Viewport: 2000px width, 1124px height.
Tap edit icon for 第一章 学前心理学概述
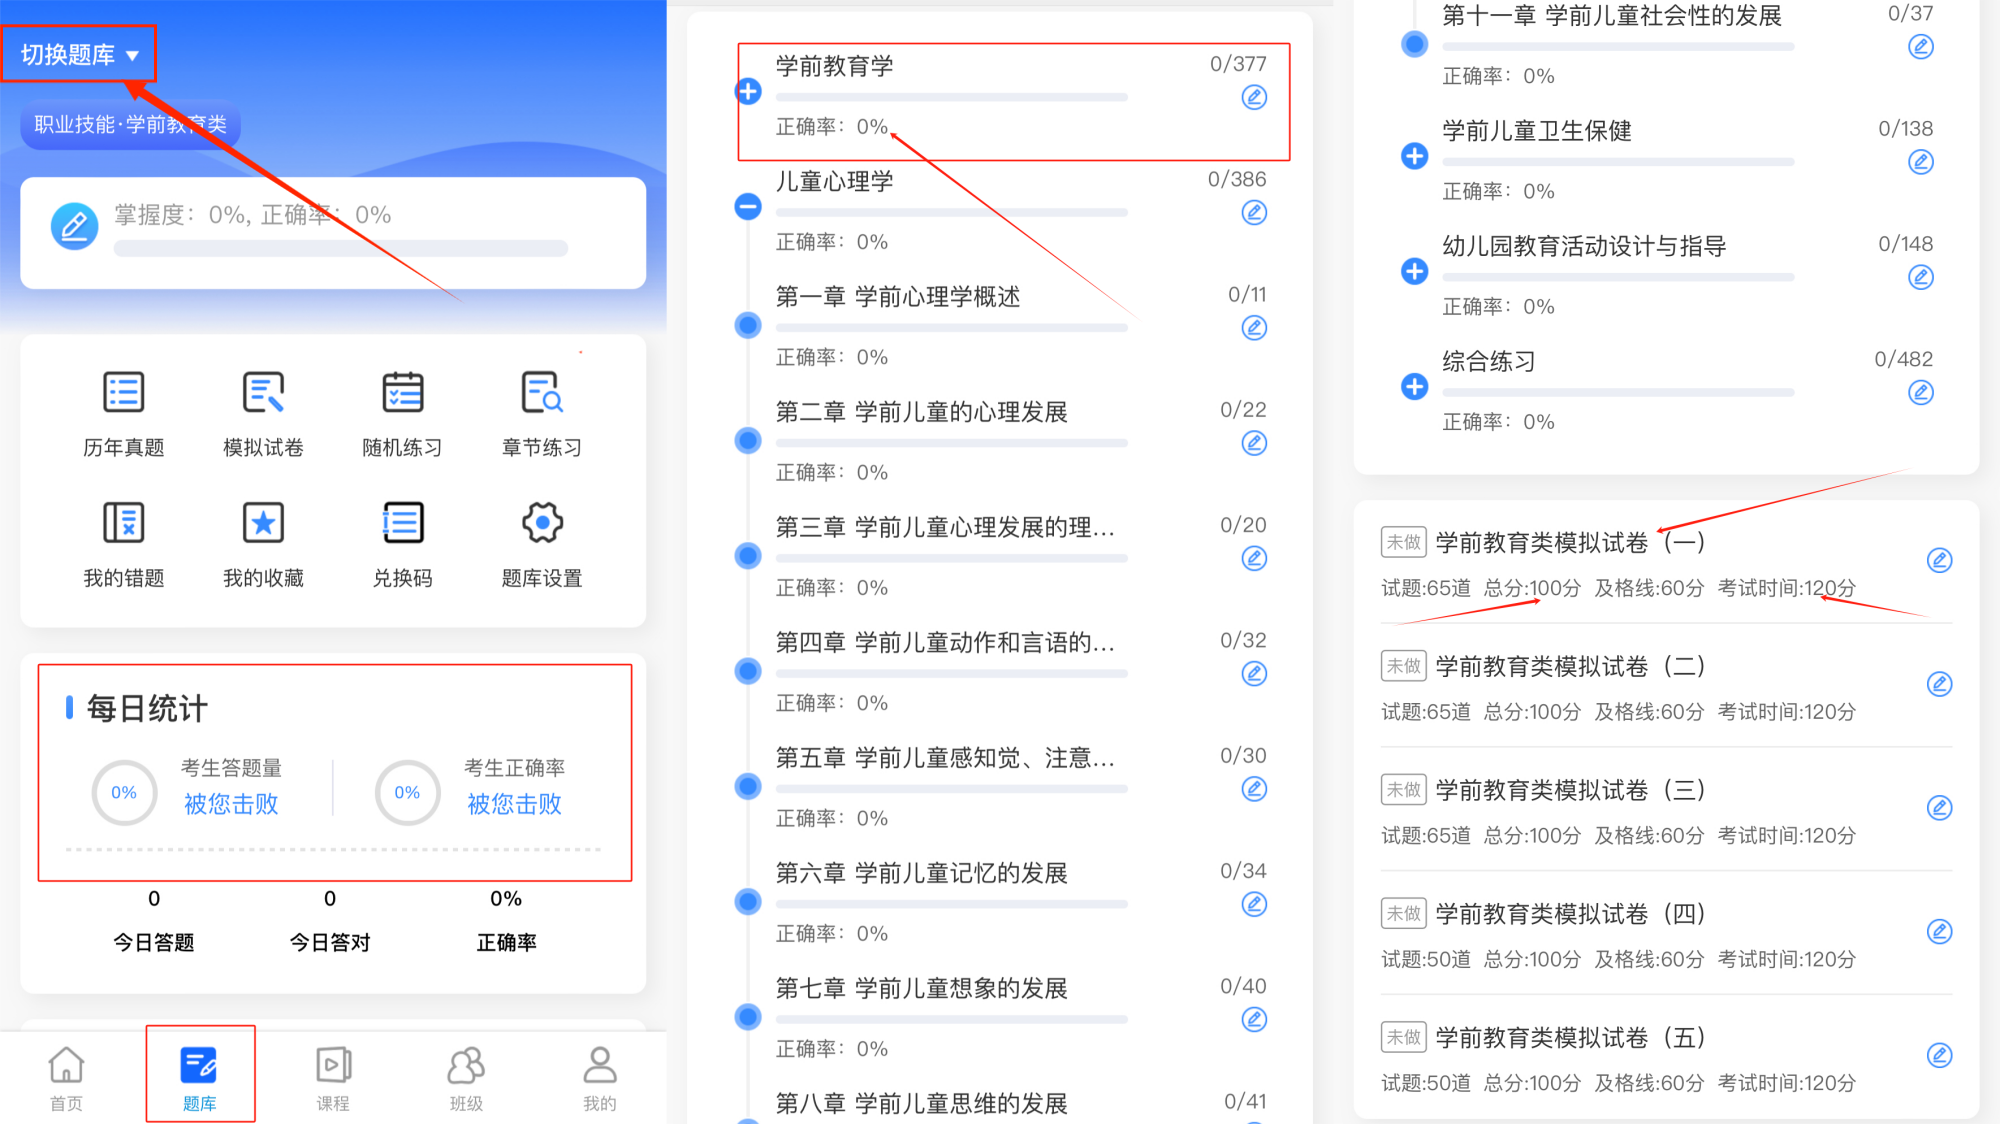pos(1254,327)
